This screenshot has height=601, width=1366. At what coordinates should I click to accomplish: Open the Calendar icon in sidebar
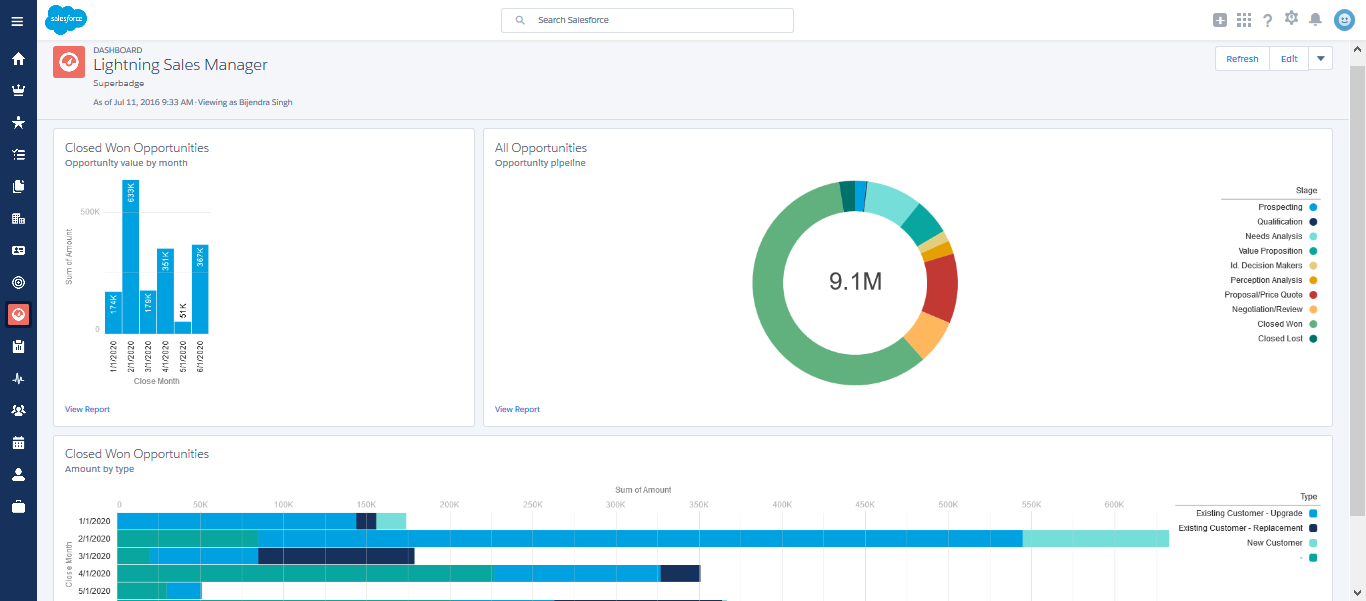18,442
